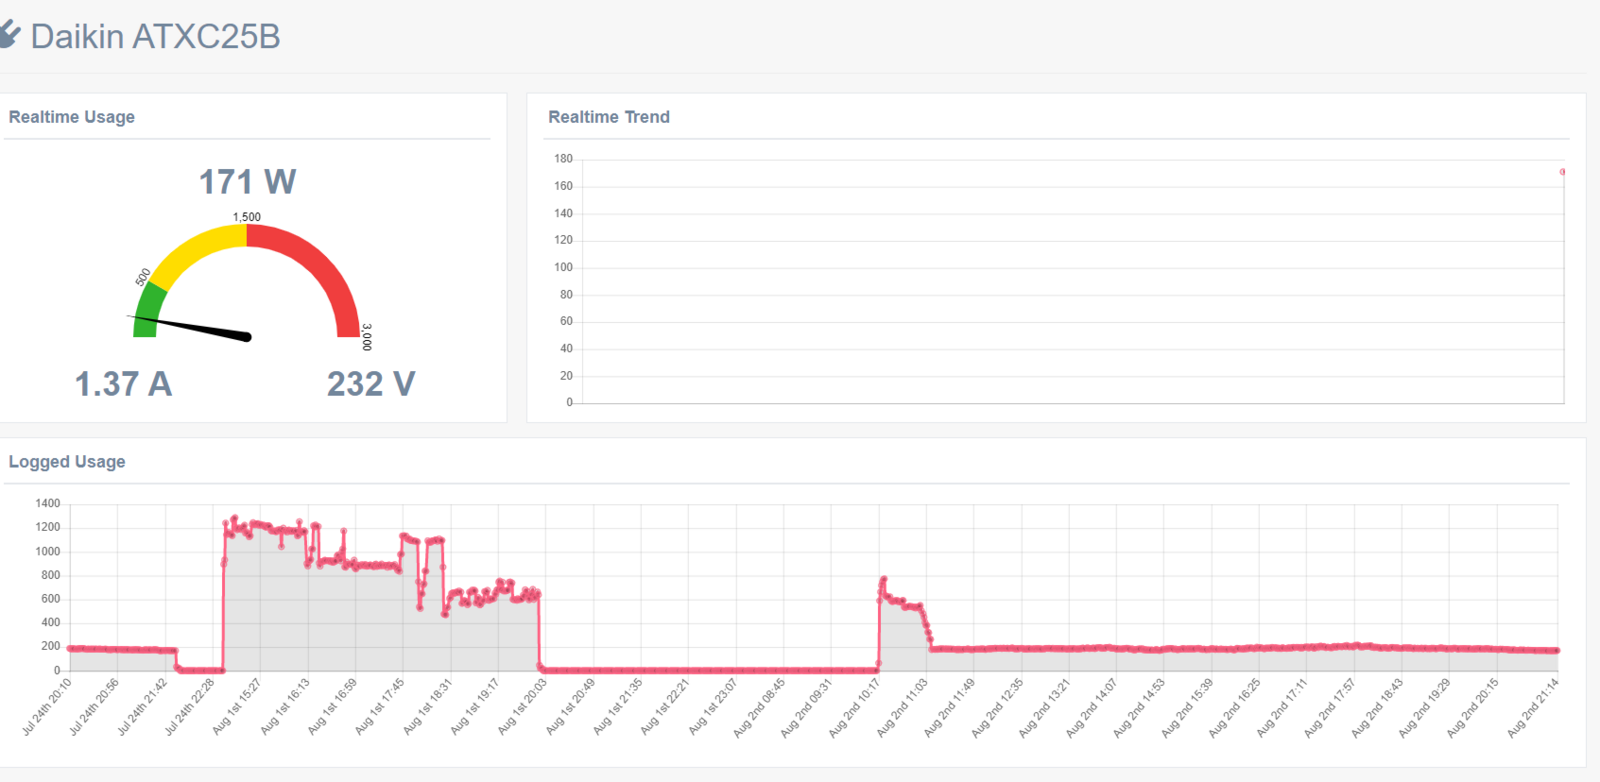1600x782 pixels.
Task: Click the black gauge needle
Action: [x=190, y=327]
